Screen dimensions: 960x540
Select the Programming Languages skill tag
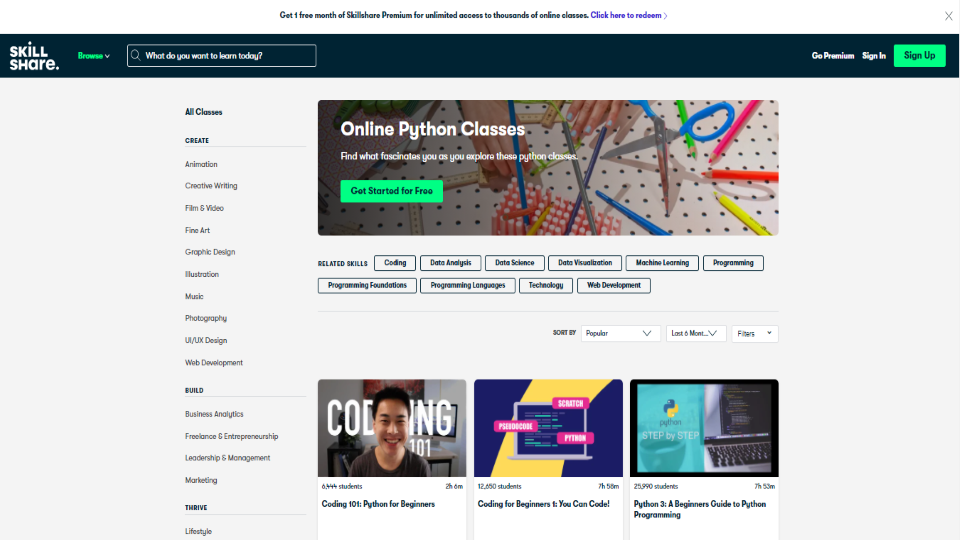[468, 285]
